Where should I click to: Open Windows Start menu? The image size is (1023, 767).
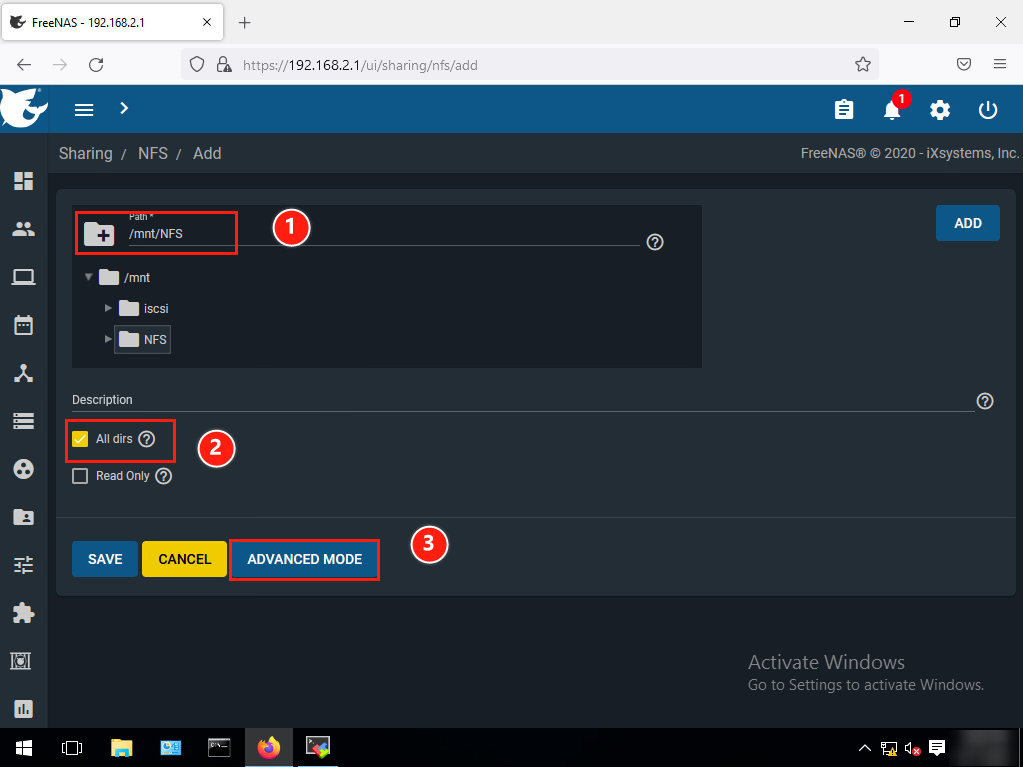click(x=24, y=747)
